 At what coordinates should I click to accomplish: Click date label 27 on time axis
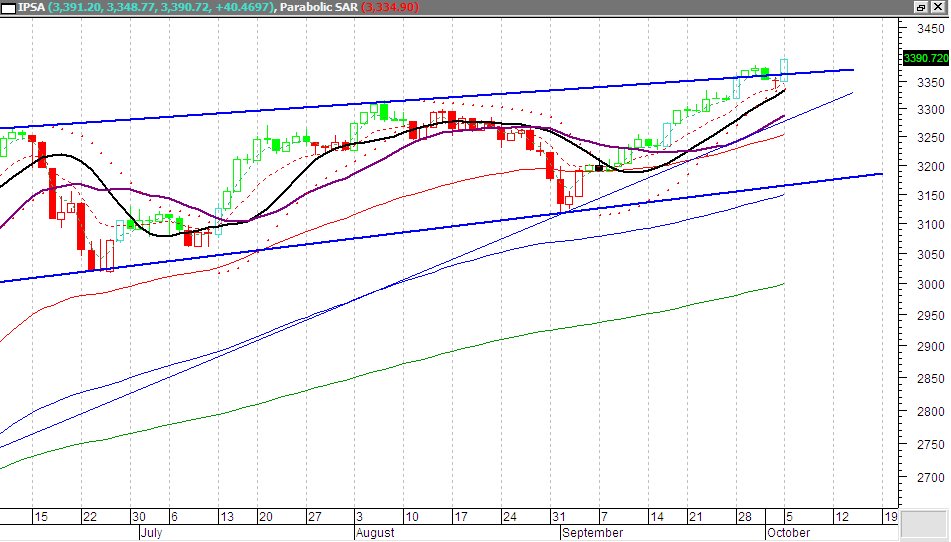tap(314, 517)
